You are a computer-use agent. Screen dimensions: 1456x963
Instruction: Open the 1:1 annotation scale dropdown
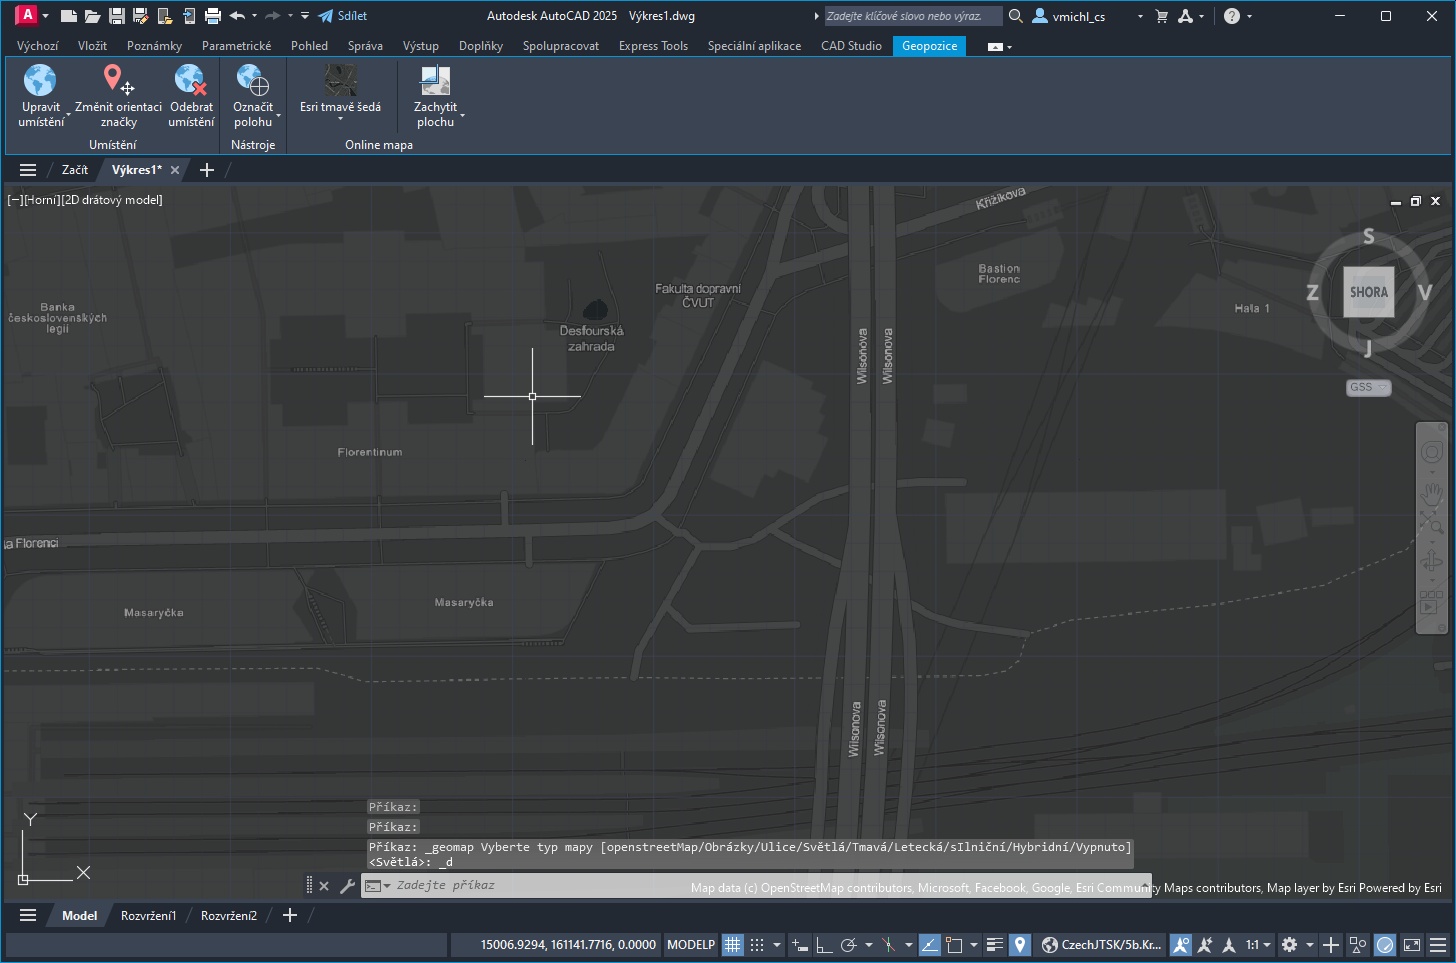[1257, 945]
